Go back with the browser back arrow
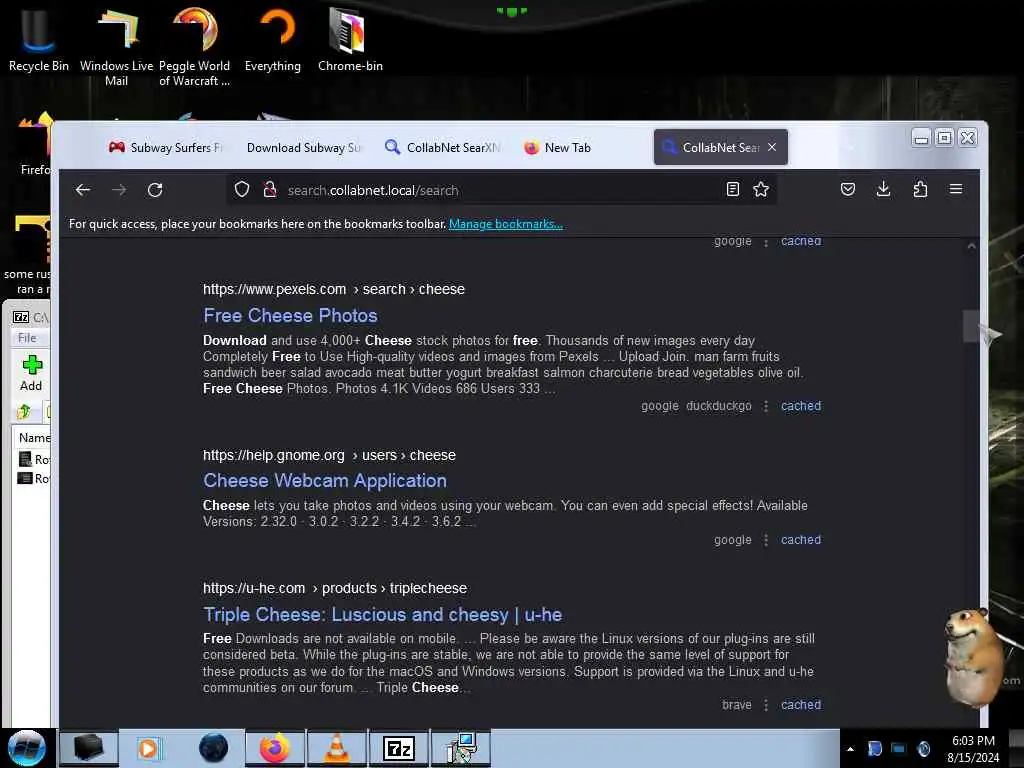The image size is (1024, 768). click(82, 190)
